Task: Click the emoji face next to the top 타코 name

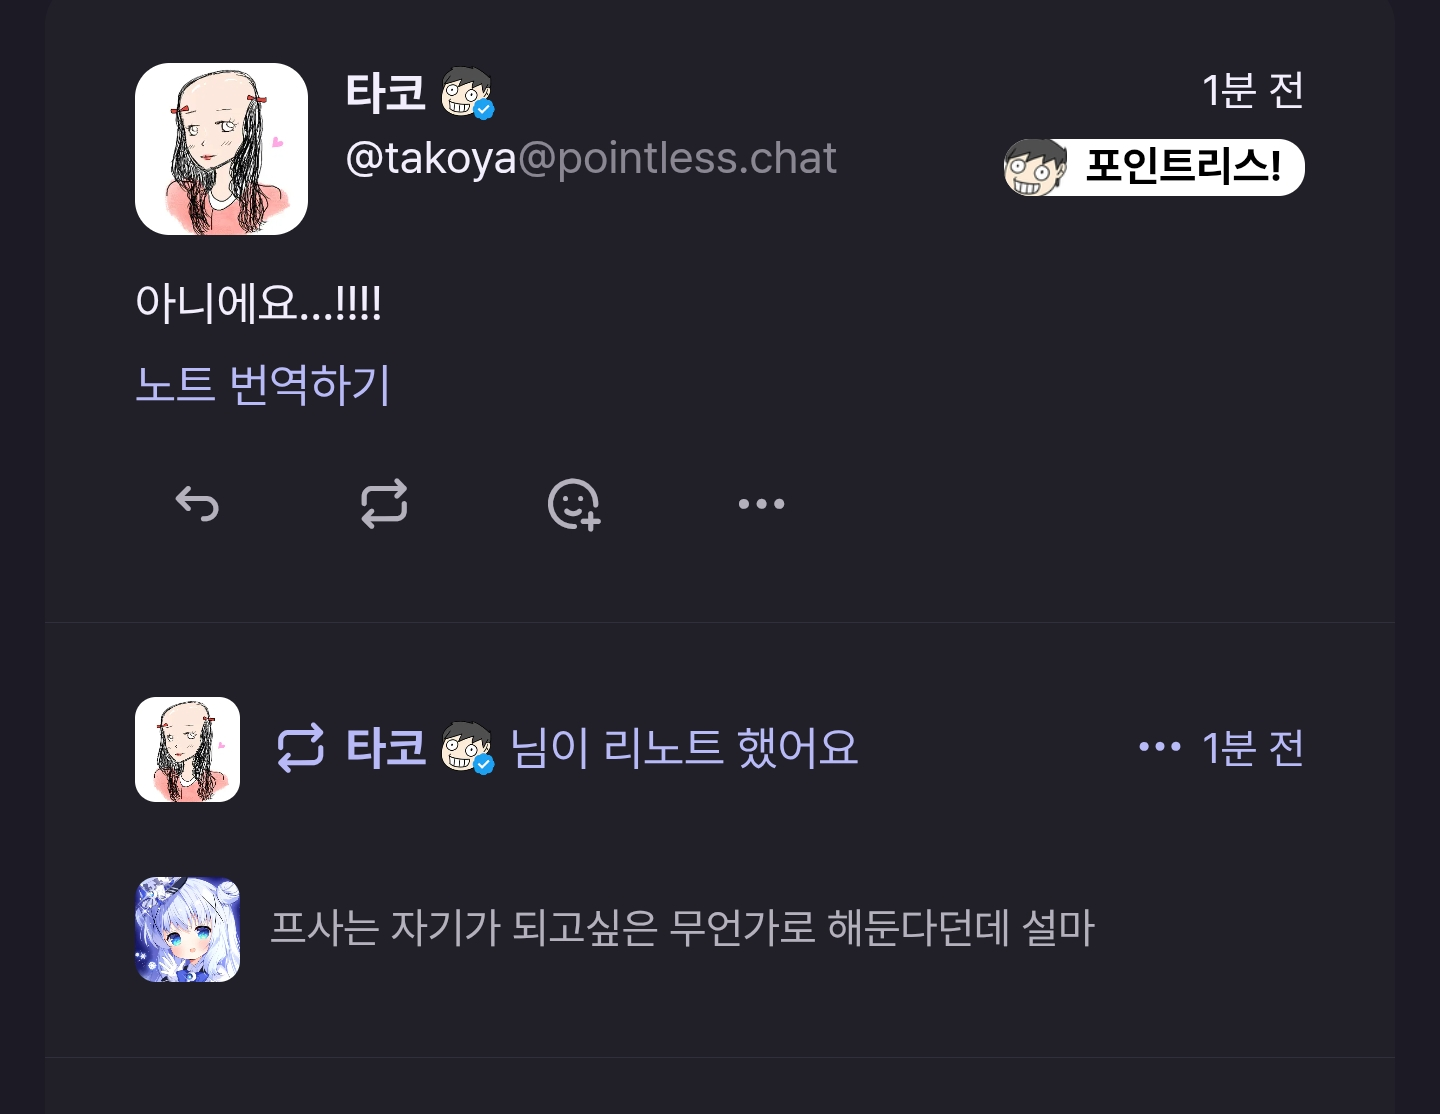Action: 467,92
